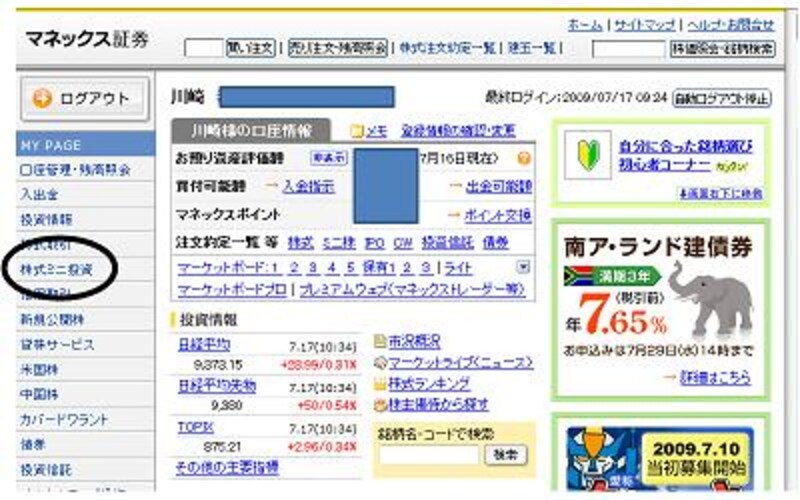This screenshot has height=500, width=800.
Task: Open IPO in 注文約定一覧 row
Action: click(x=374, y=243)
